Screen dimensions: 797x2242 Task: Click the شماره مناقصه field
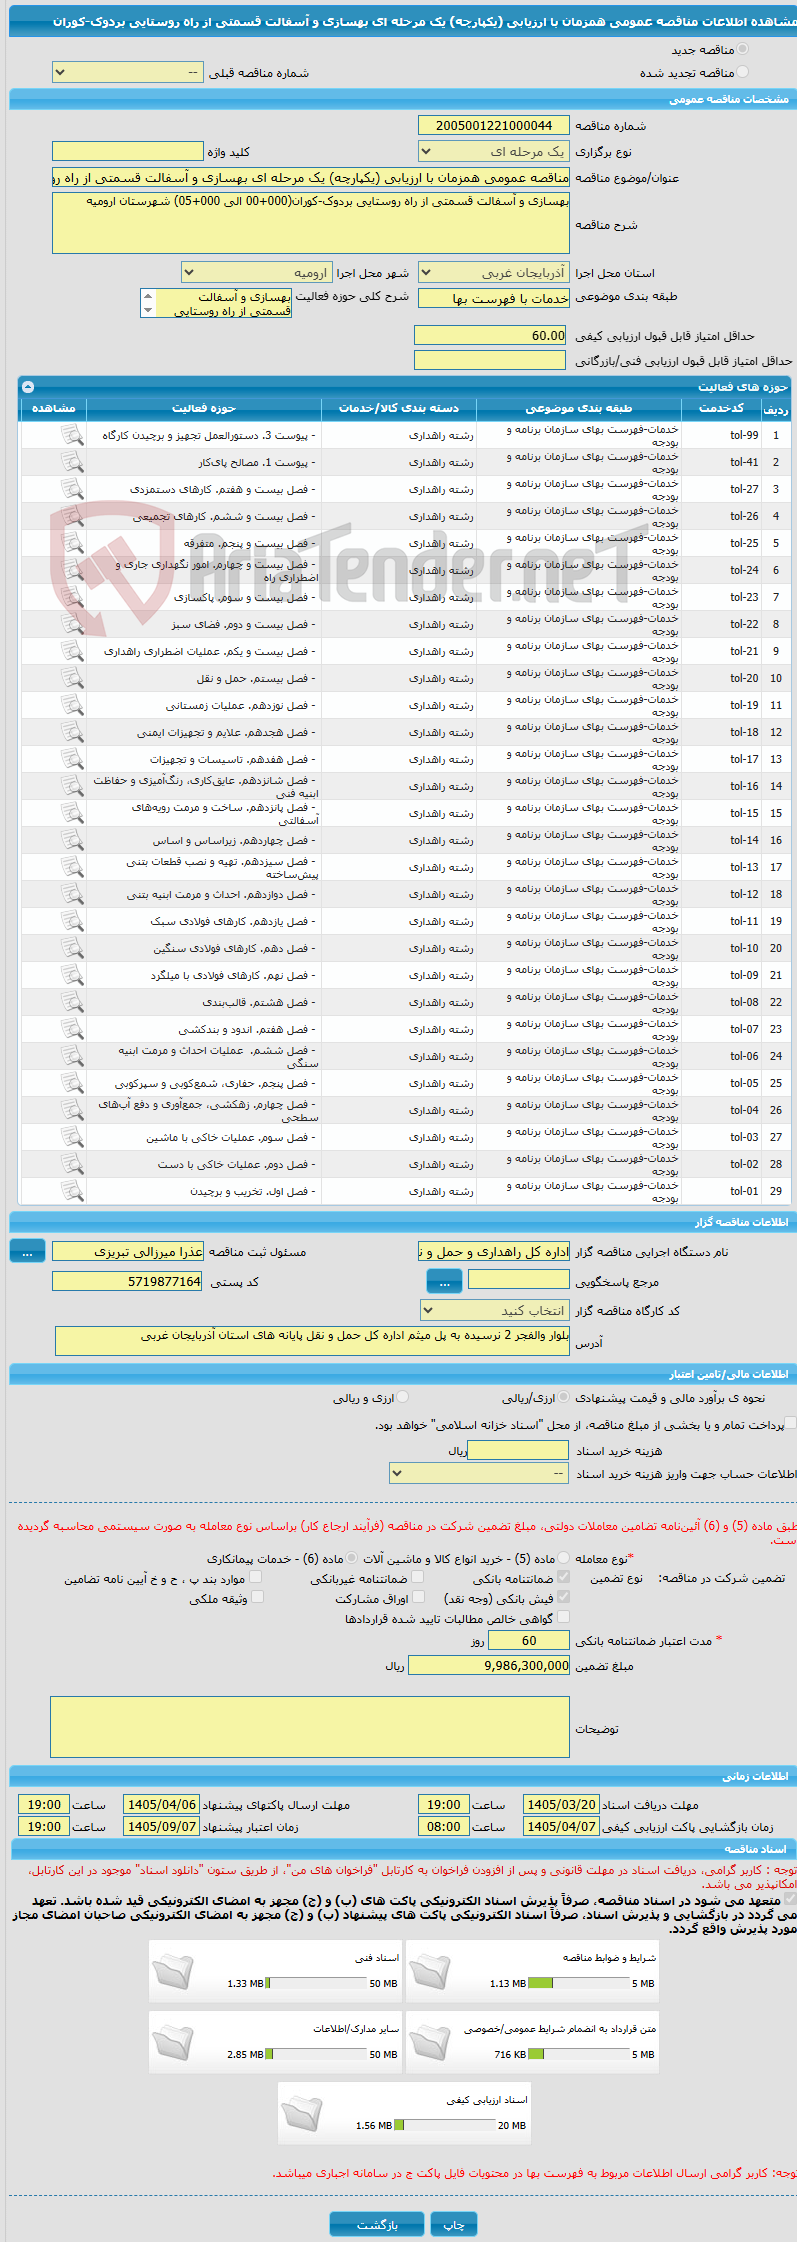click(494, 125)
